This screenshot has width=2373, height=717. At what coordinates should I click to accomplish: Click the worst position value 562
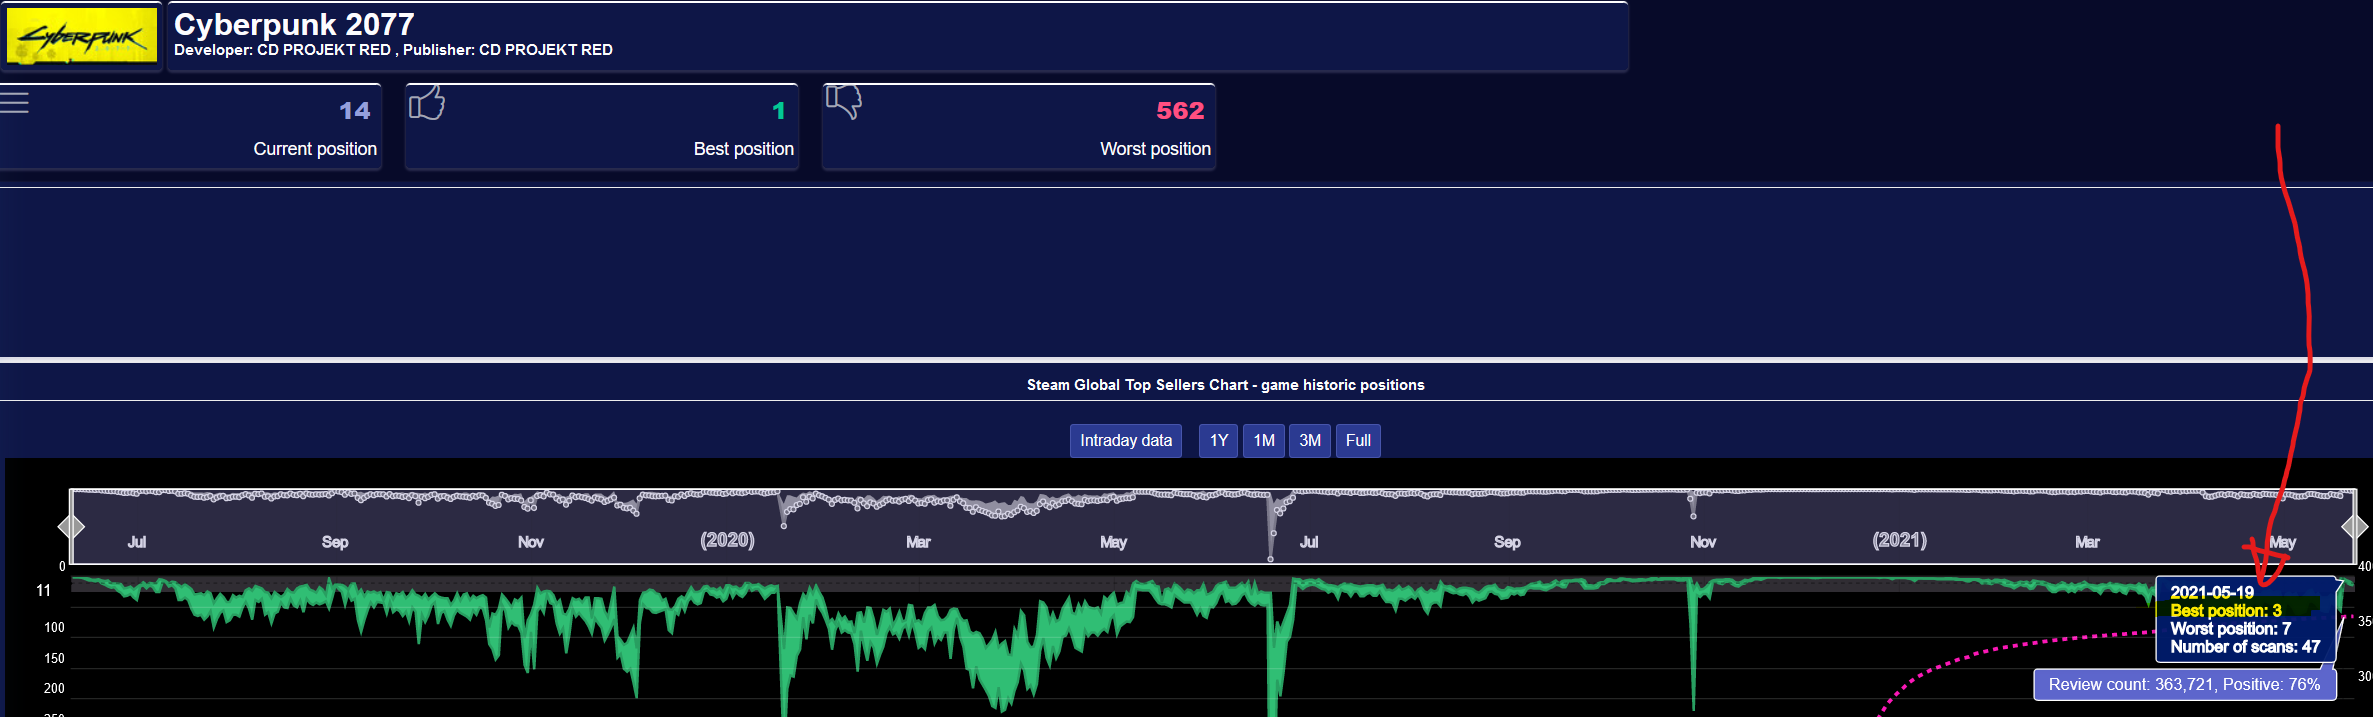1180,111
